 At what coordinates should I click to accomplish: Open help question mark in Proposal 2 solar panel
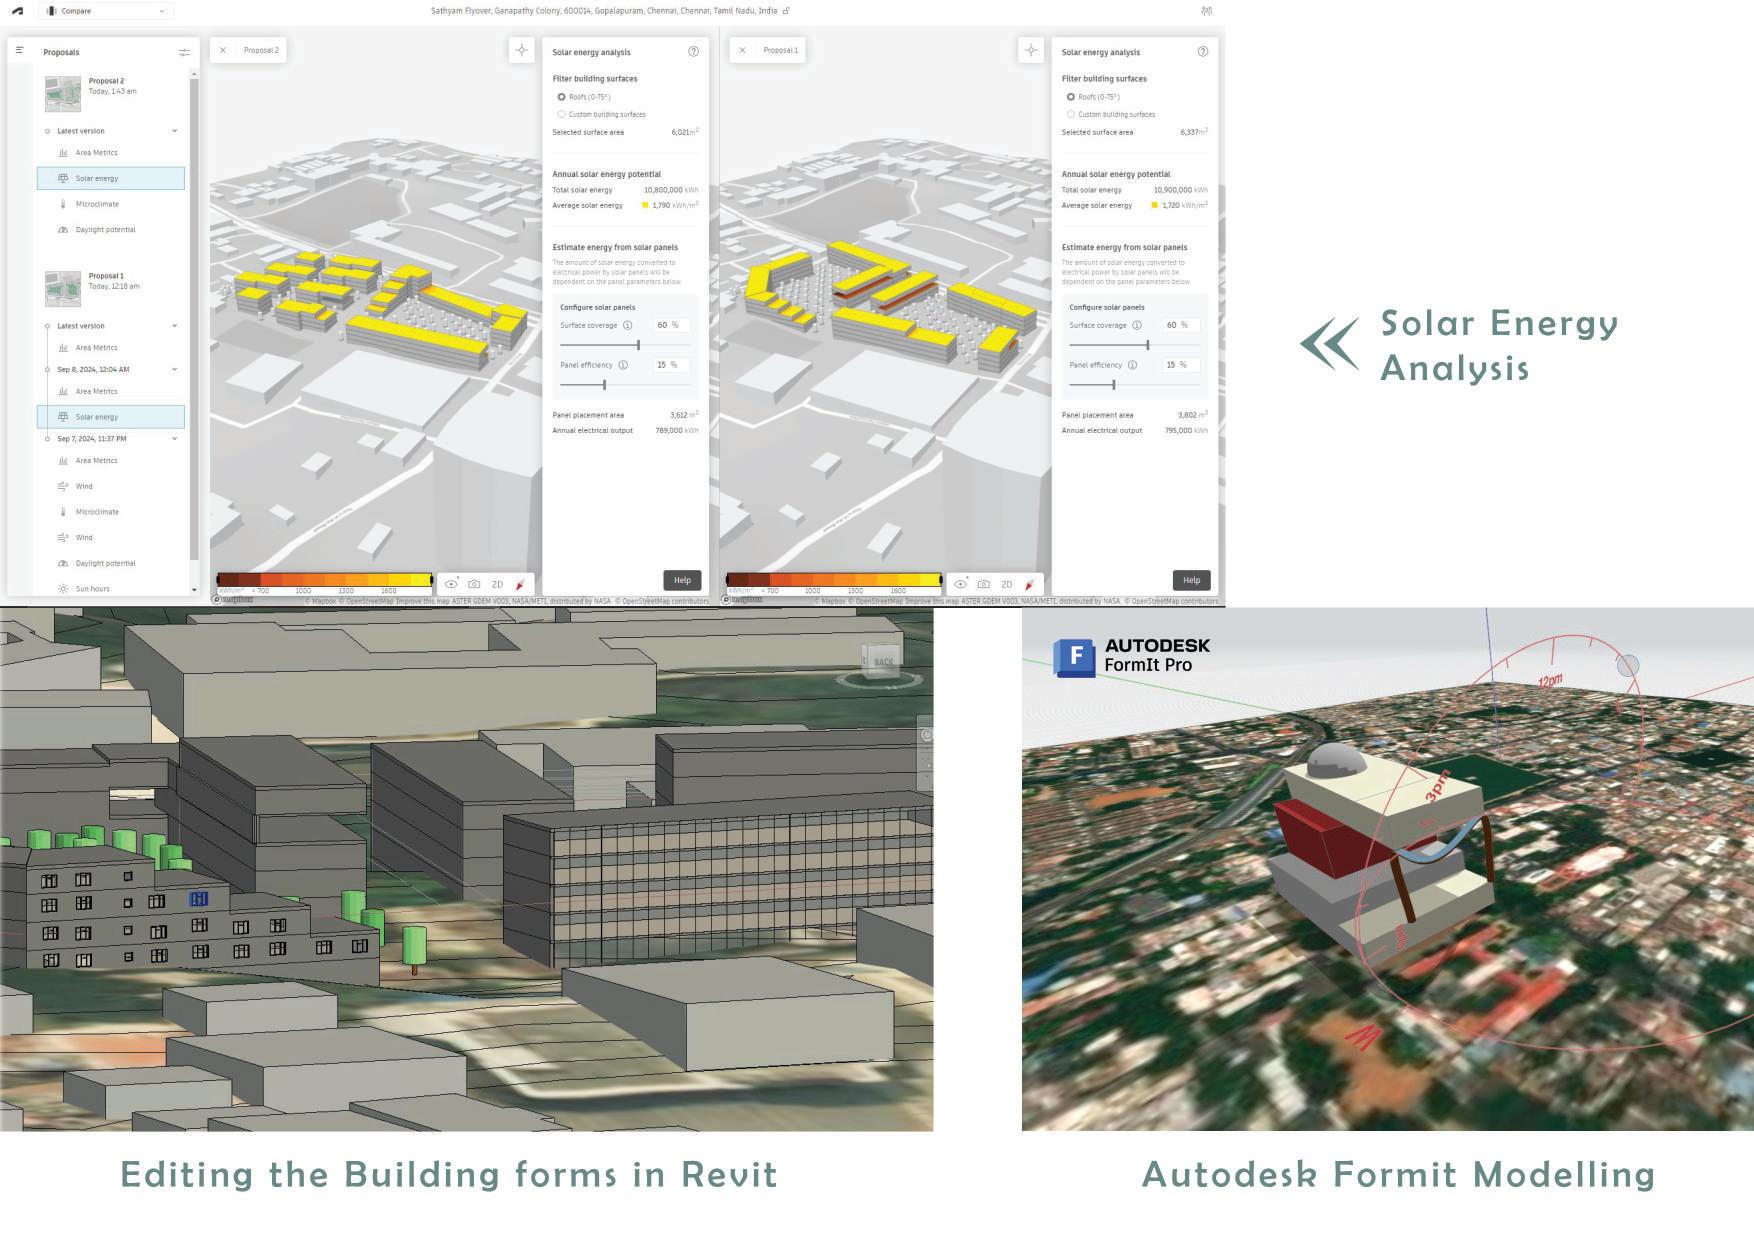693,52
